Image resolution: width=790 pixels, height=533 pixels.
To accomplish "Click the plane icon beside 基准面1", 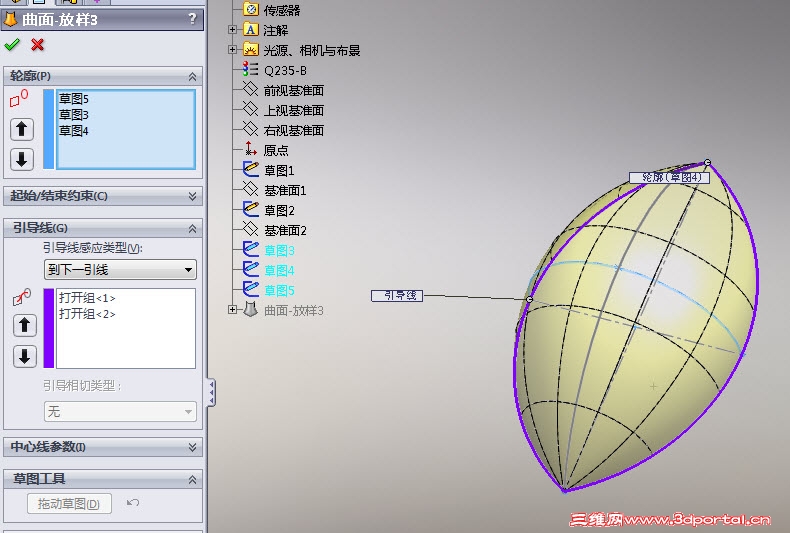I will [250, 189].
